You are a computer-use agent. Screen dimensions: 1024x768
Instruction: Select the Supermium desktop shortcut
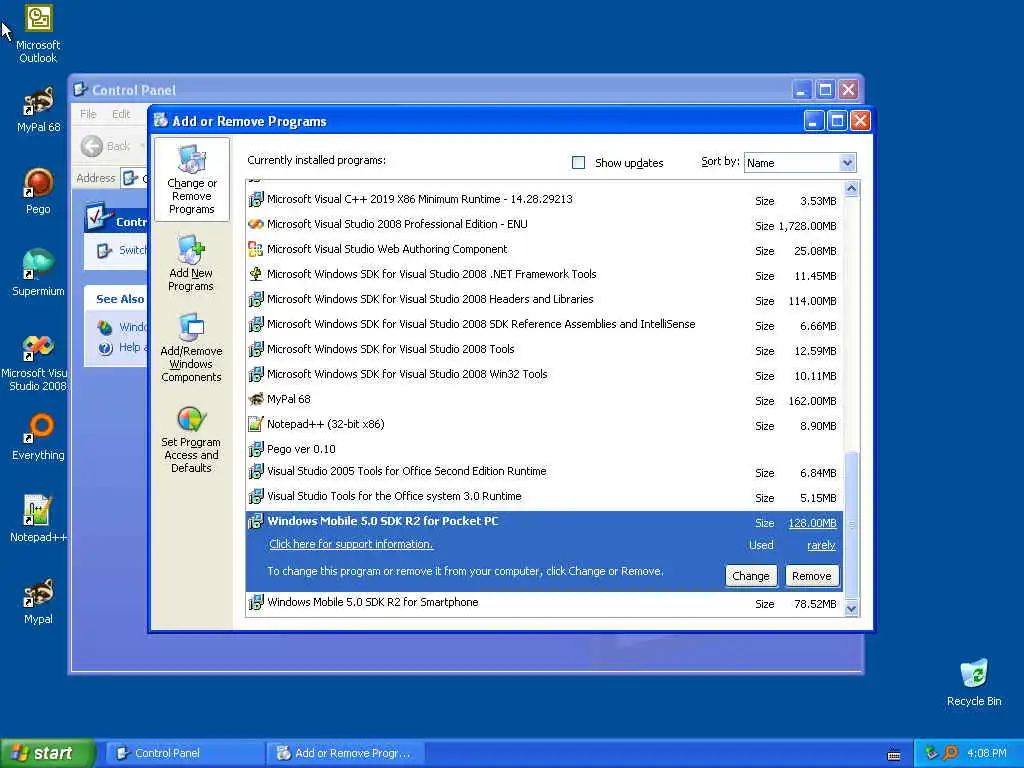(38, 273)
